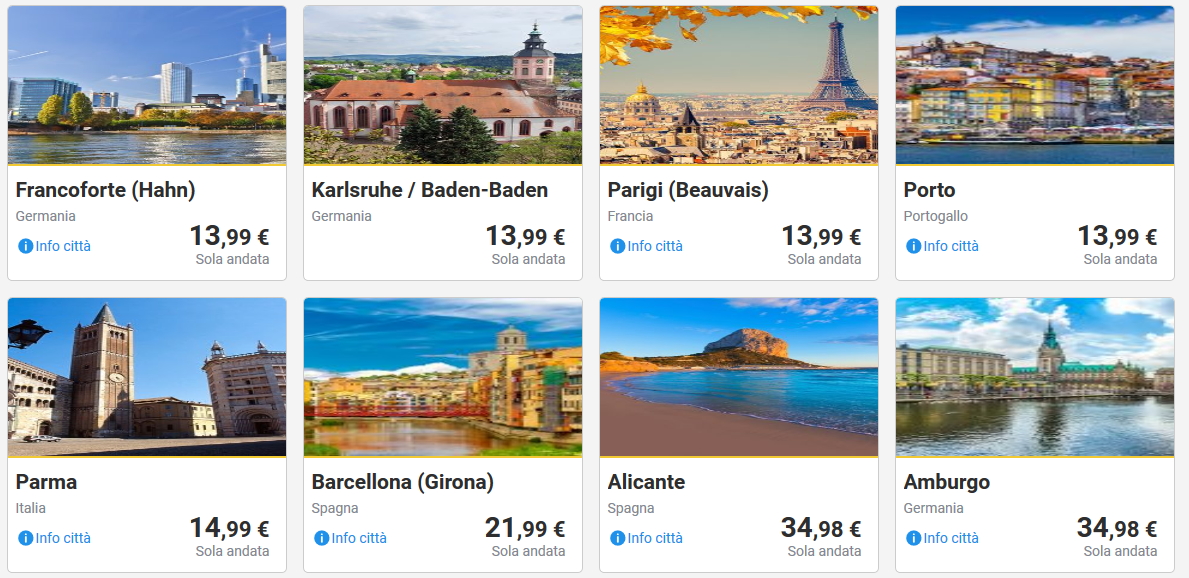Click the 34,98 € Amburgo price
The image size is (1189, 578).
point(1117,528)
